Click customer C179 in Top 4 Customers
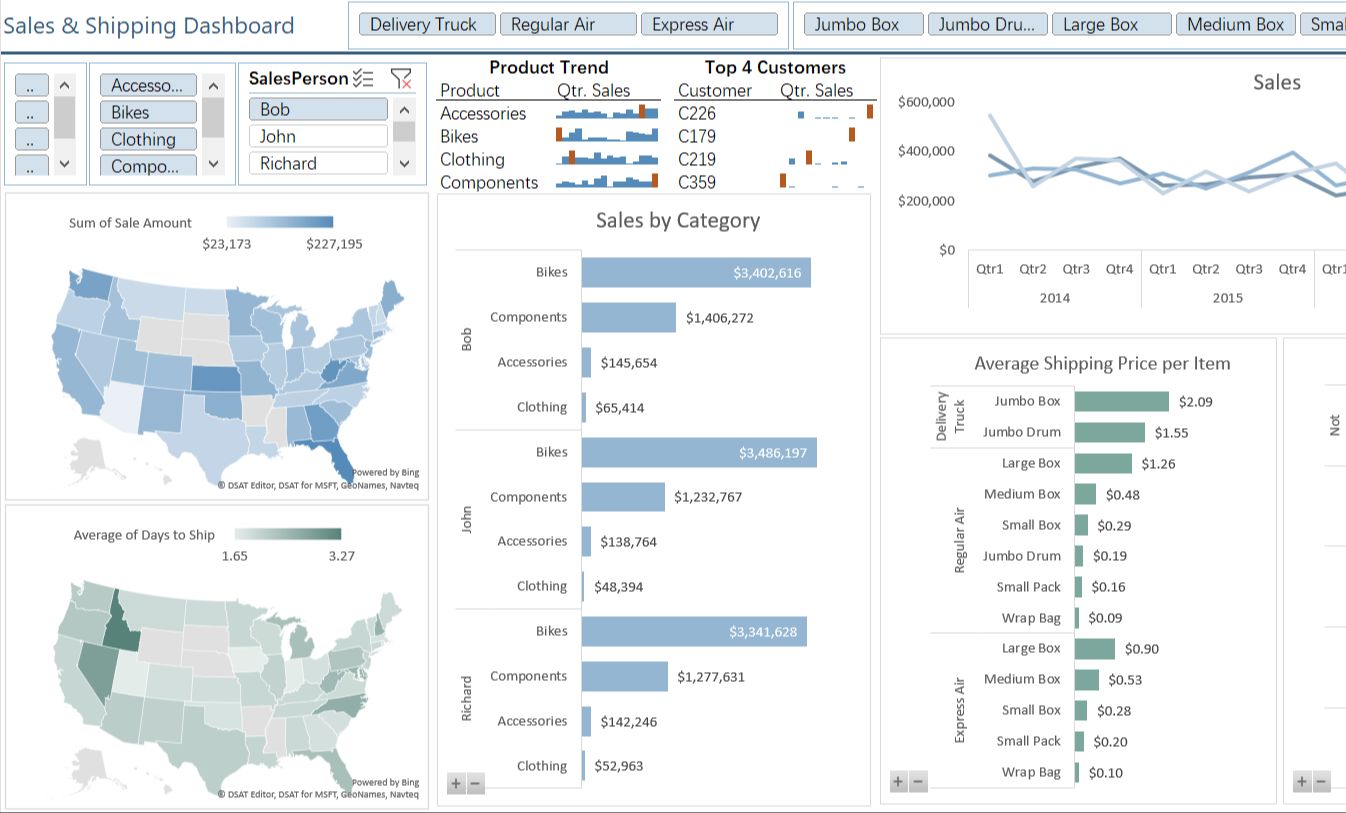 [697, 136]
